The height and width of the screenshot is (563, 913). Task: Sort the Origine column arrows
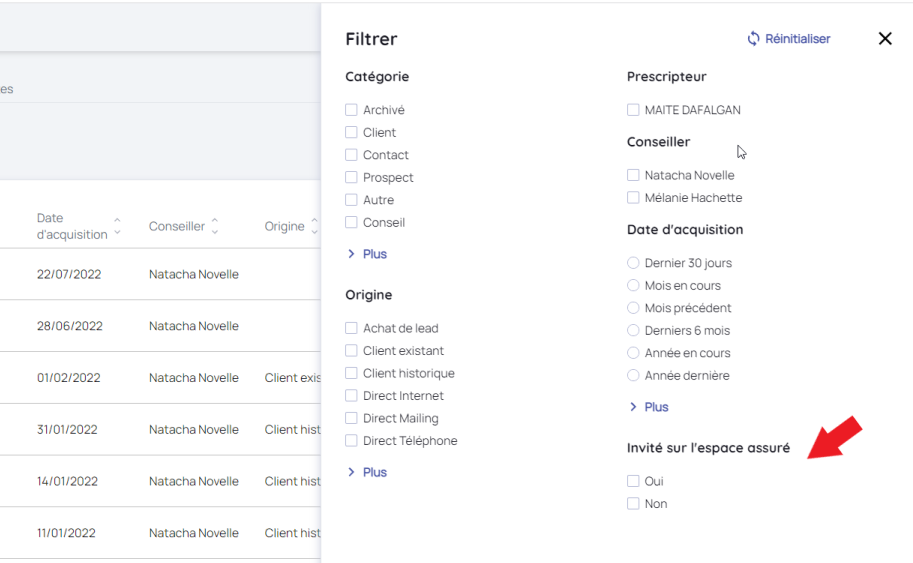[x=314, y=227]
